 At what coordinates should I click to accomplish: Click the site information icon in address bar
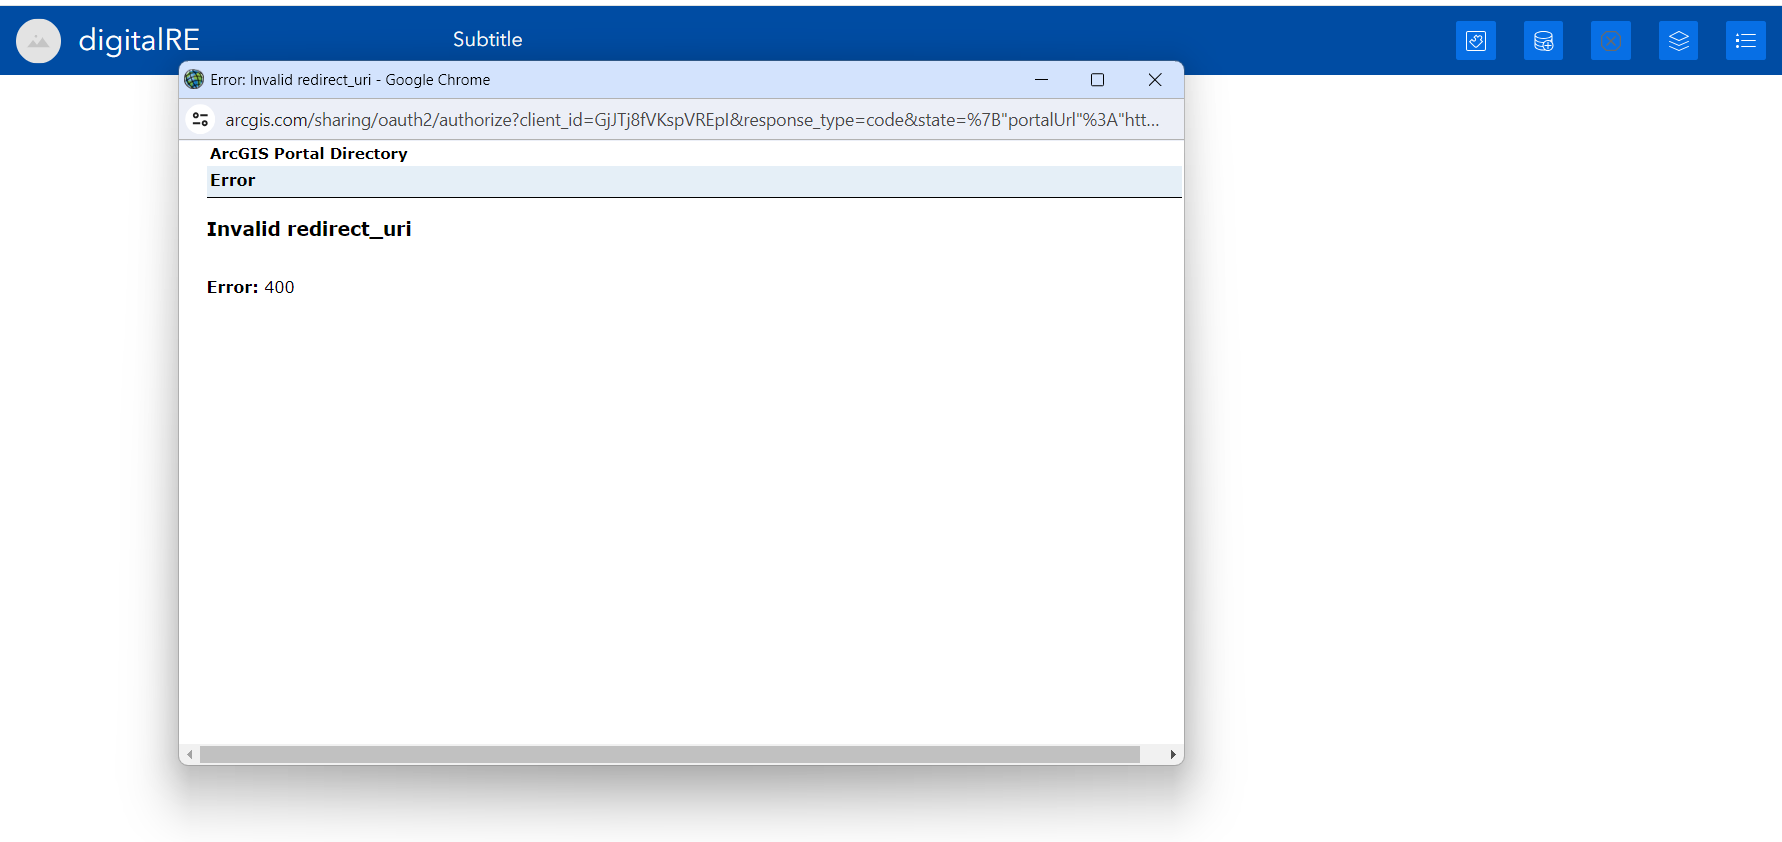click(200, 119)
